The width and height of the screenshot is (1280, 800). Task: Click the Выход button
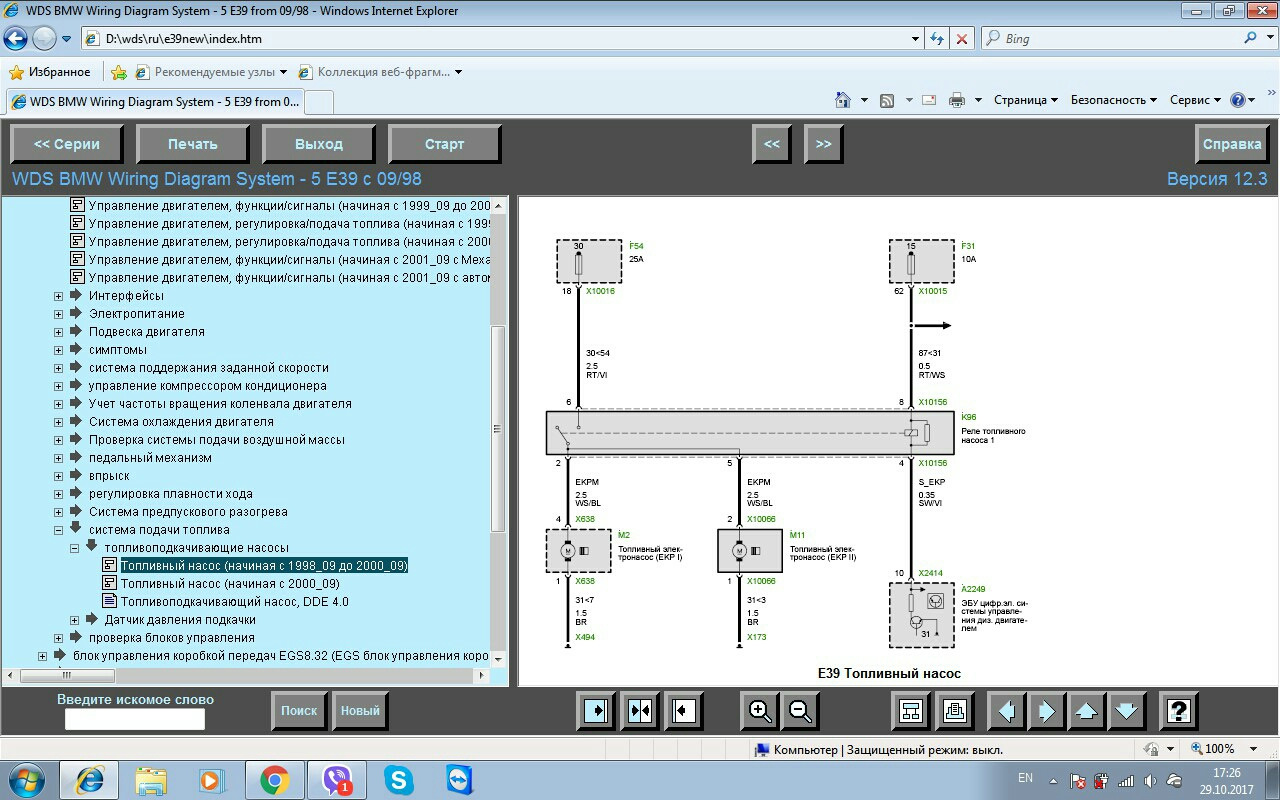319,144
